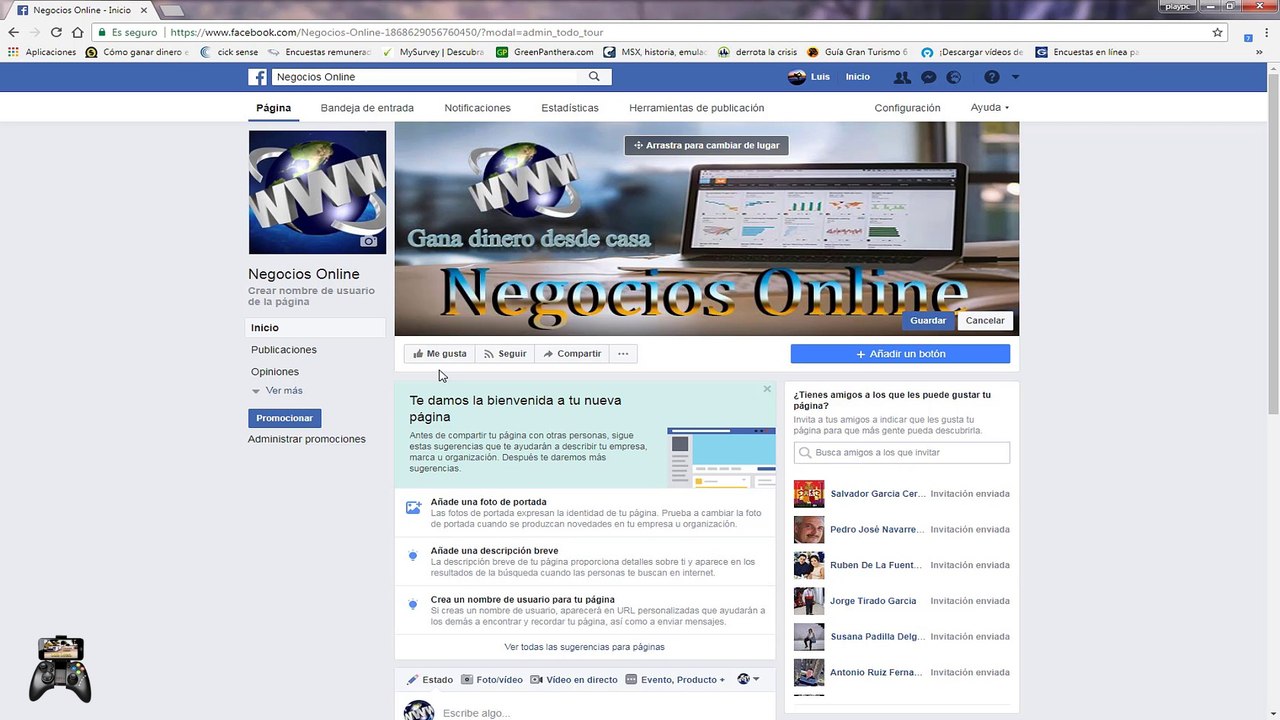
Task: Open the Estadísticas tab
Action: pos(570,108)
